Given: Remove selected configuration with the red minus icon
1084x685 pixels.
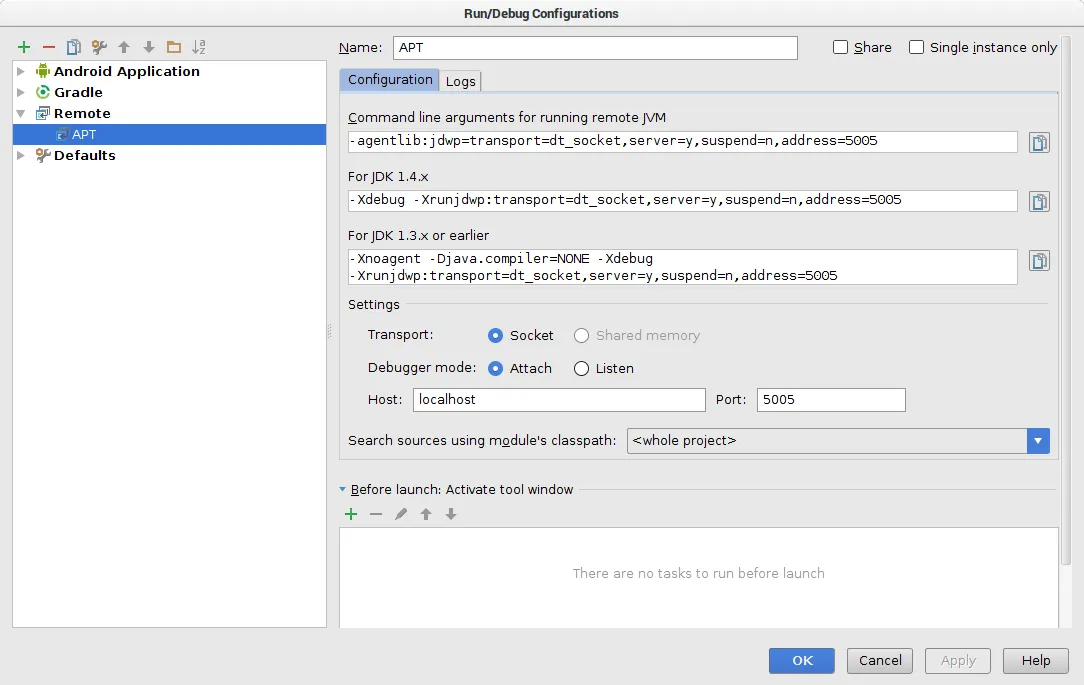Looking at the screenshot, I should pos(49,47).
